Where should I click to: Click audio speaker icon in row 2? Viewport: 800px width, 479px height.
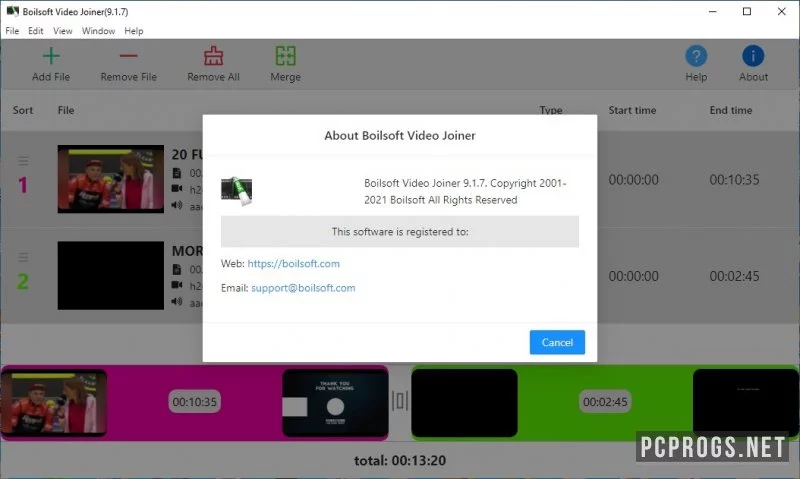coord(177,301)
